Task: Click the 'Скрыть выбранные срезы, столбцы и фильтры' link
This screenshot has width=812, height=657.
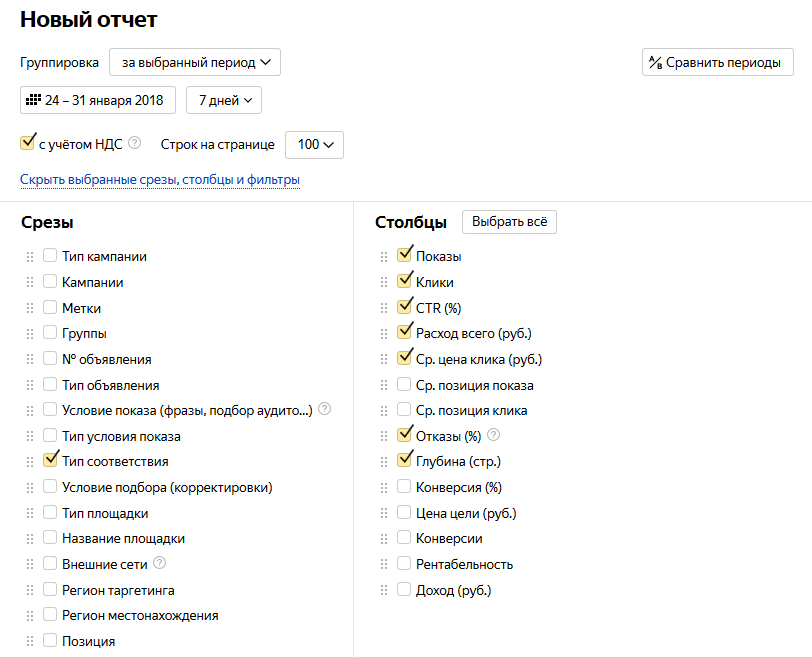Action: point(160,180)
